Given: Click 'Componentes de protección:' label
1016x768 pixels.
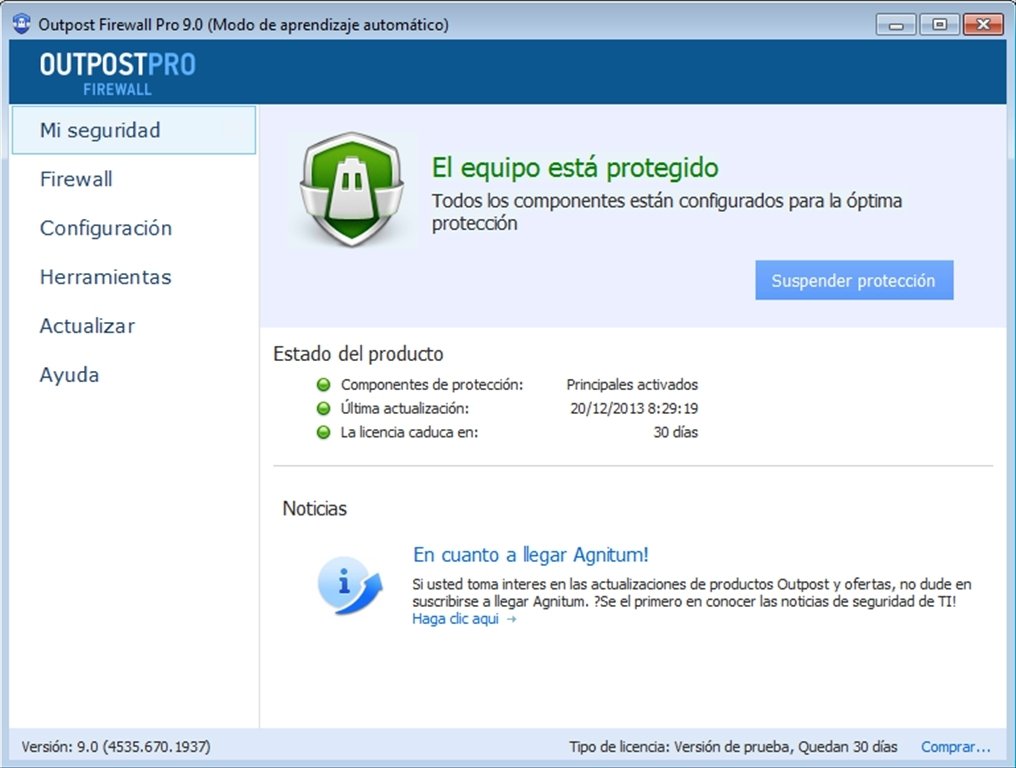Looking at the screenshot, I should coord(432,385).
